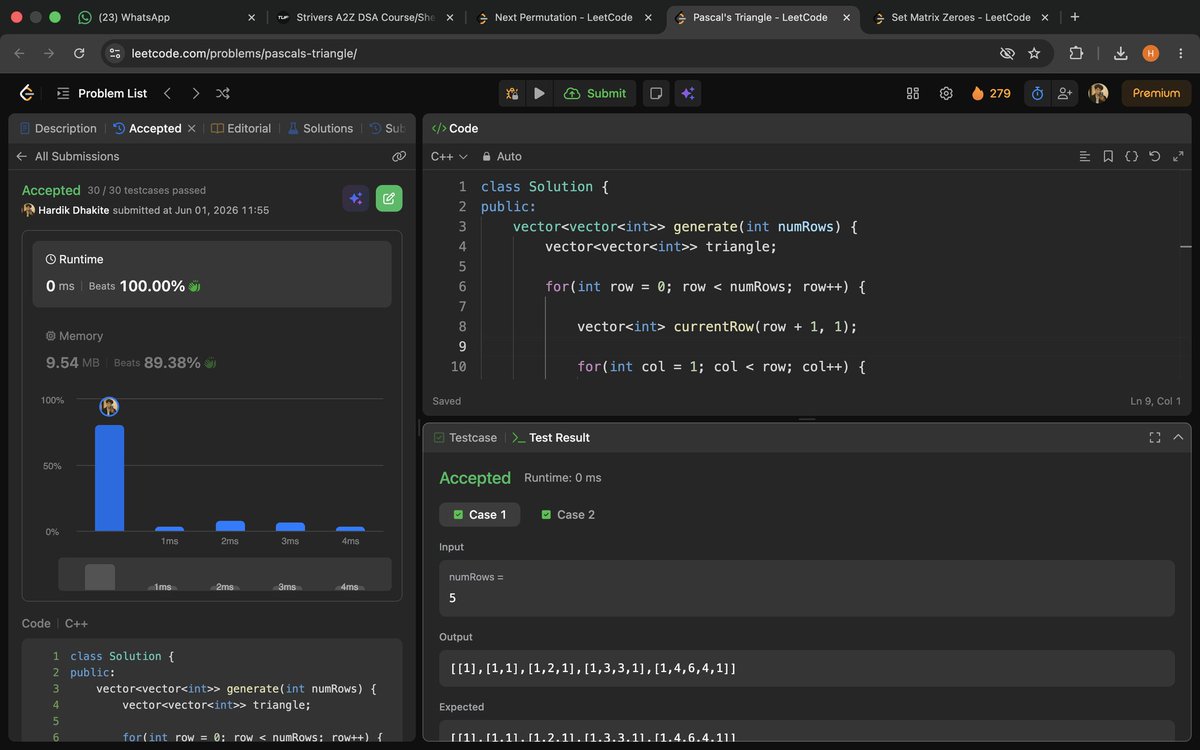The width and height of the screenshot is (1200, 750).
Task: Open the Solutions tab
Action: [x=320, y=128]
